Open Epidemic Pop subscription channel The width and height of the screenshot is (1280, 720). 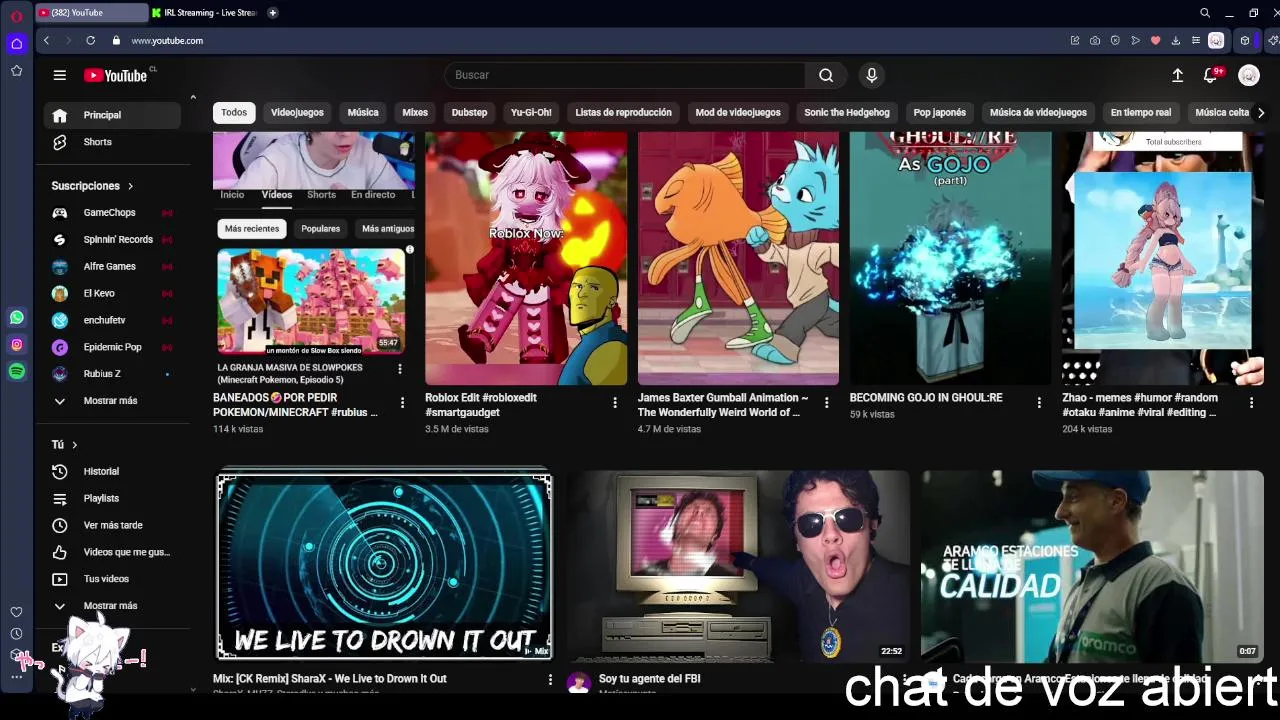(x=112, y=347)
